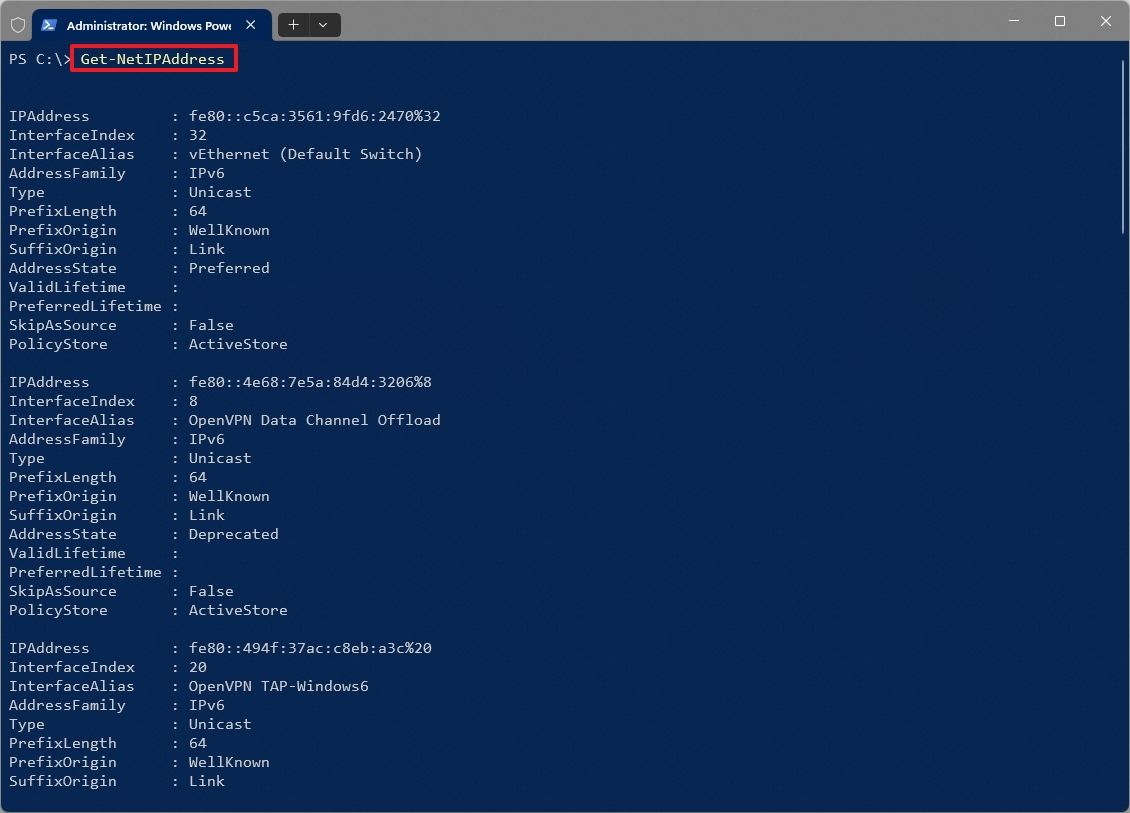This screenshot has height=813, width=1130.
Task: Open the new tab profile dropdown chevron
Action: click(x=322, y=25)
